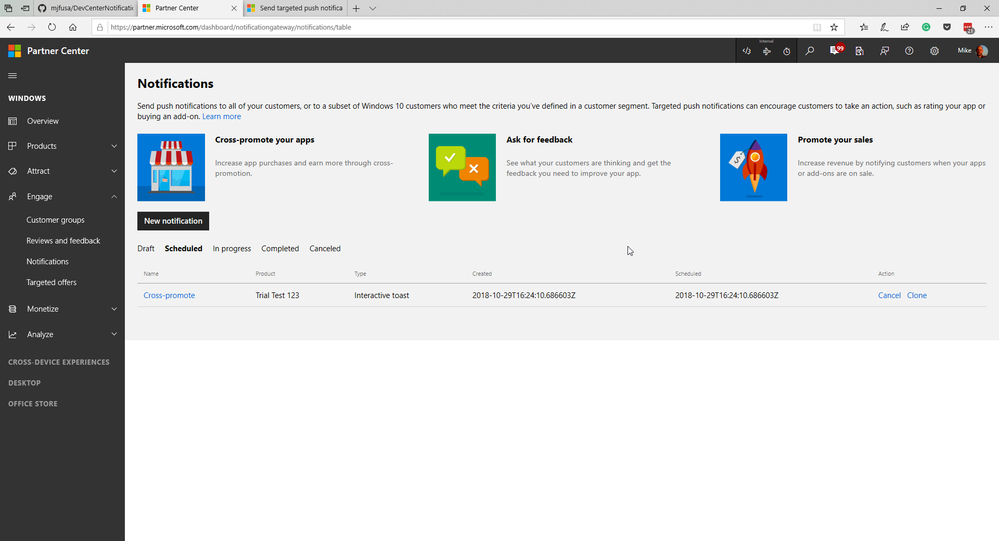Open browser favorites hub icon
999x541 pixels.
pyautogui.click(x=863, y=27)
